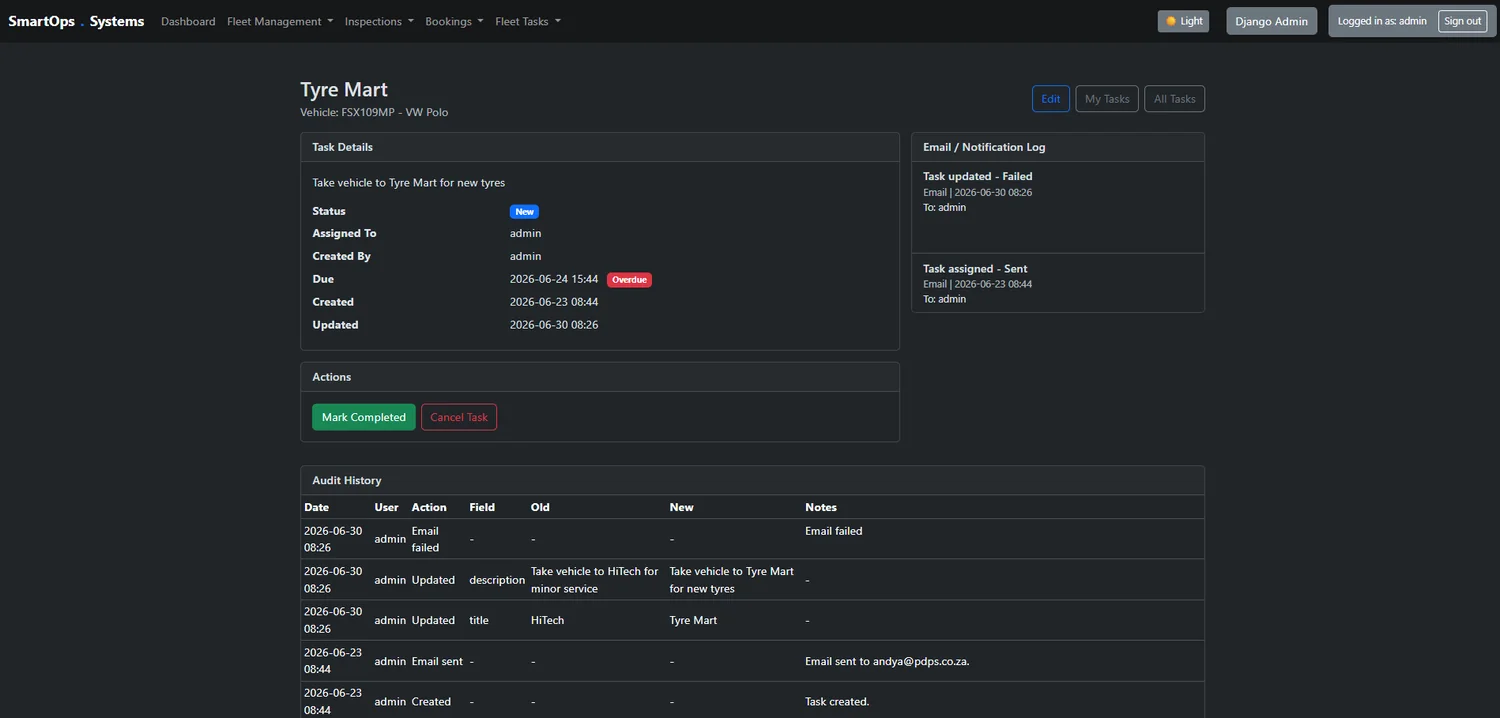1500x718 pixels.
Task: Click the blue New status badge
Action: coord(525,212)
